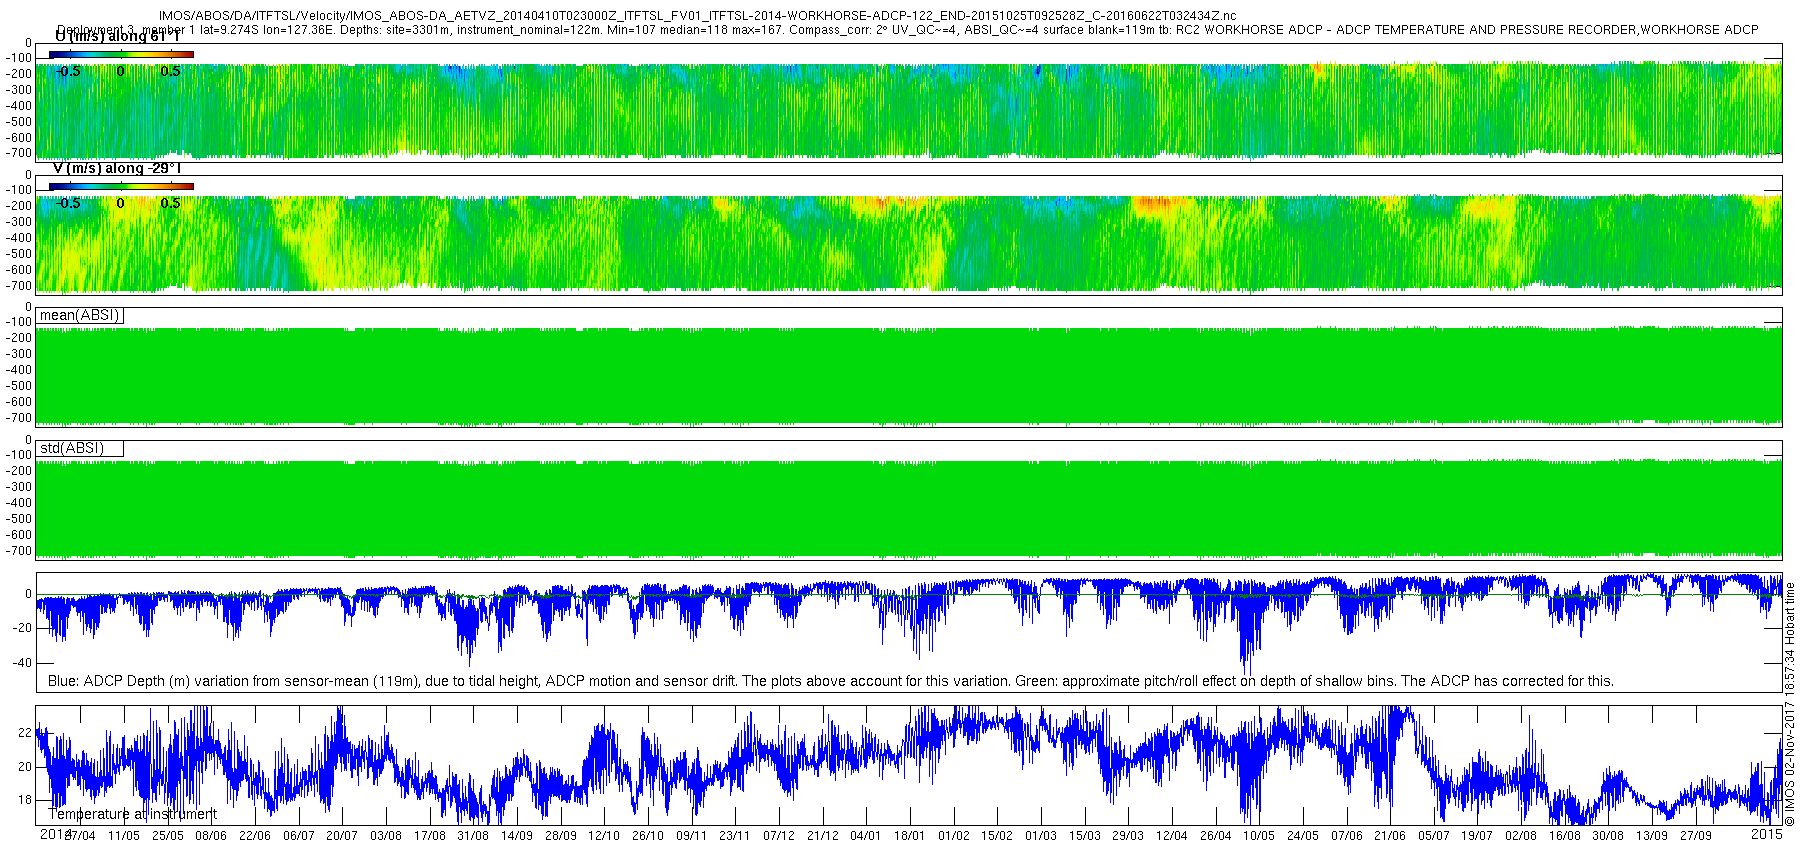Click the "24/05" date tick label
1800x850 pixels.
1303,836
